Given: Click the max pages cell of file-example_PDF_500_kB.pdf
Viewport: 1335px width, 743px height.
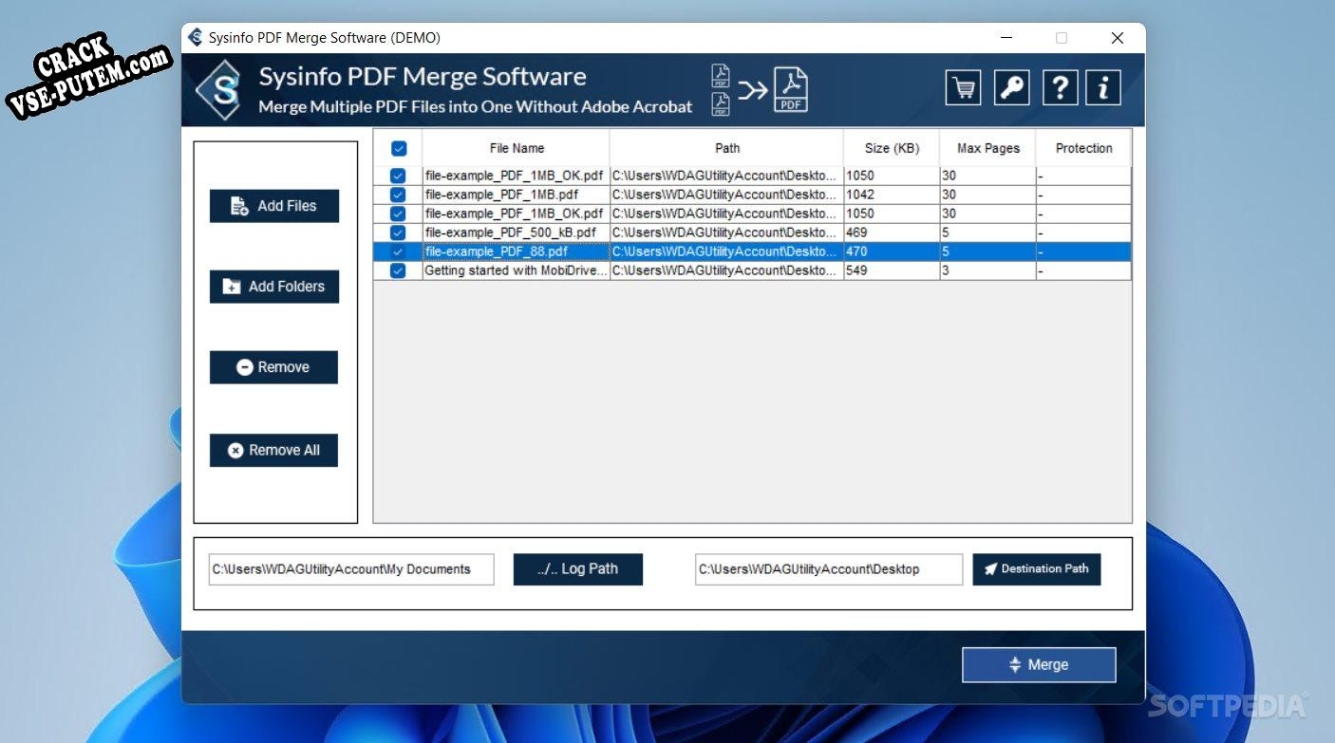Looking at the screenshot, I should point(988,233).
